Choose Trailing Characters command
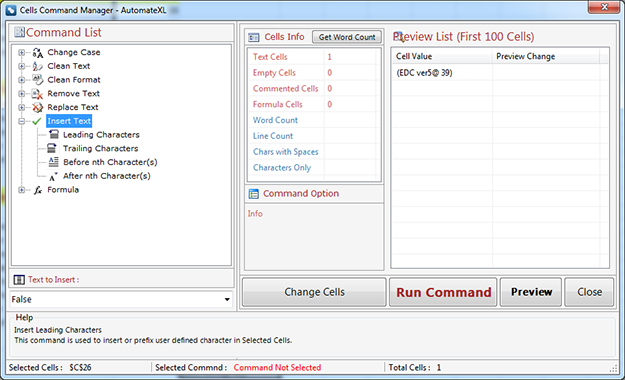 100,148
